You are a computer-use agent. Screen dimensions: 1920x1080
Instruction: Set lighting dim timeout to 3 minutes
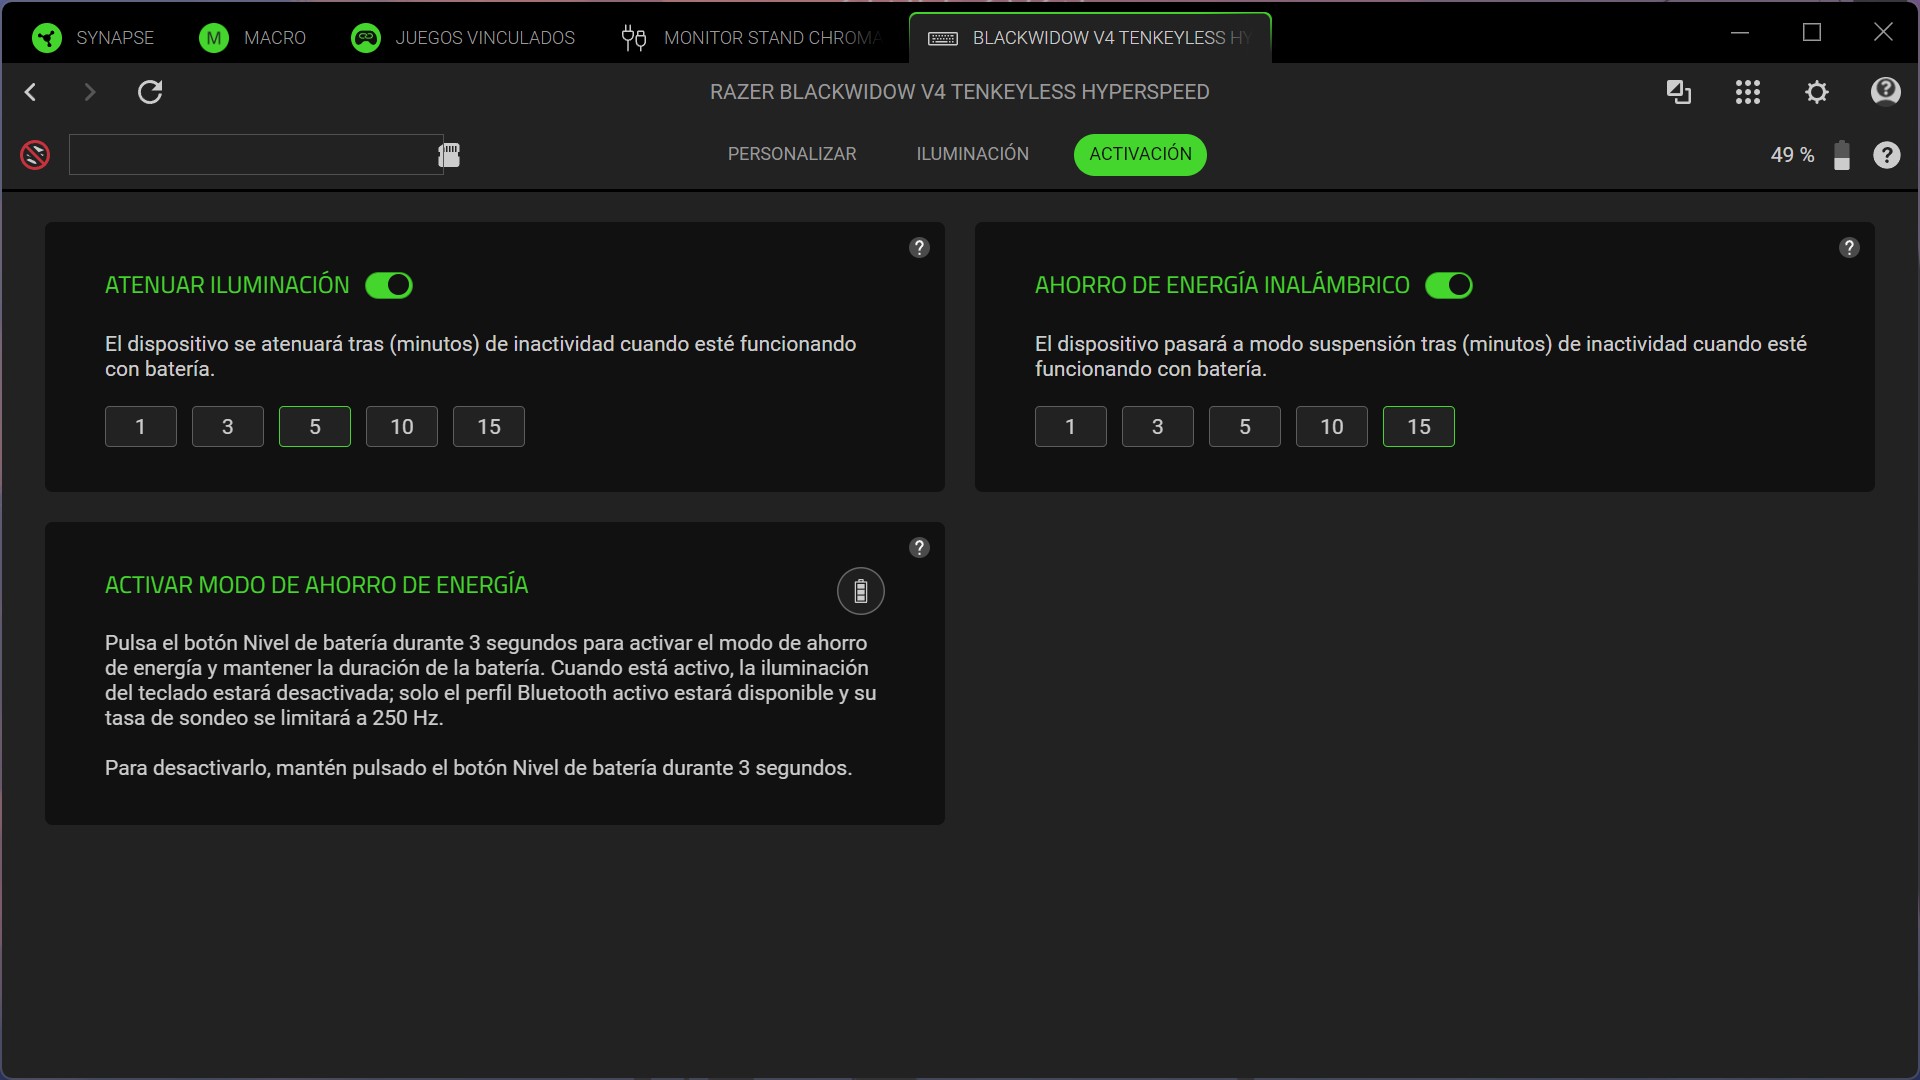click(228, 427)
